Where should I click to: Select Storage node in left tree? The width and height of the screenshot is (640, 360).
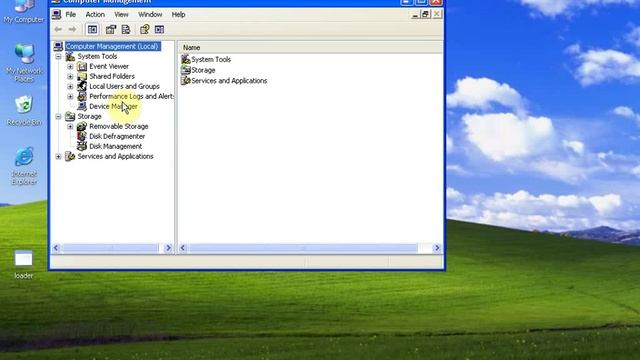coord(89,116)
